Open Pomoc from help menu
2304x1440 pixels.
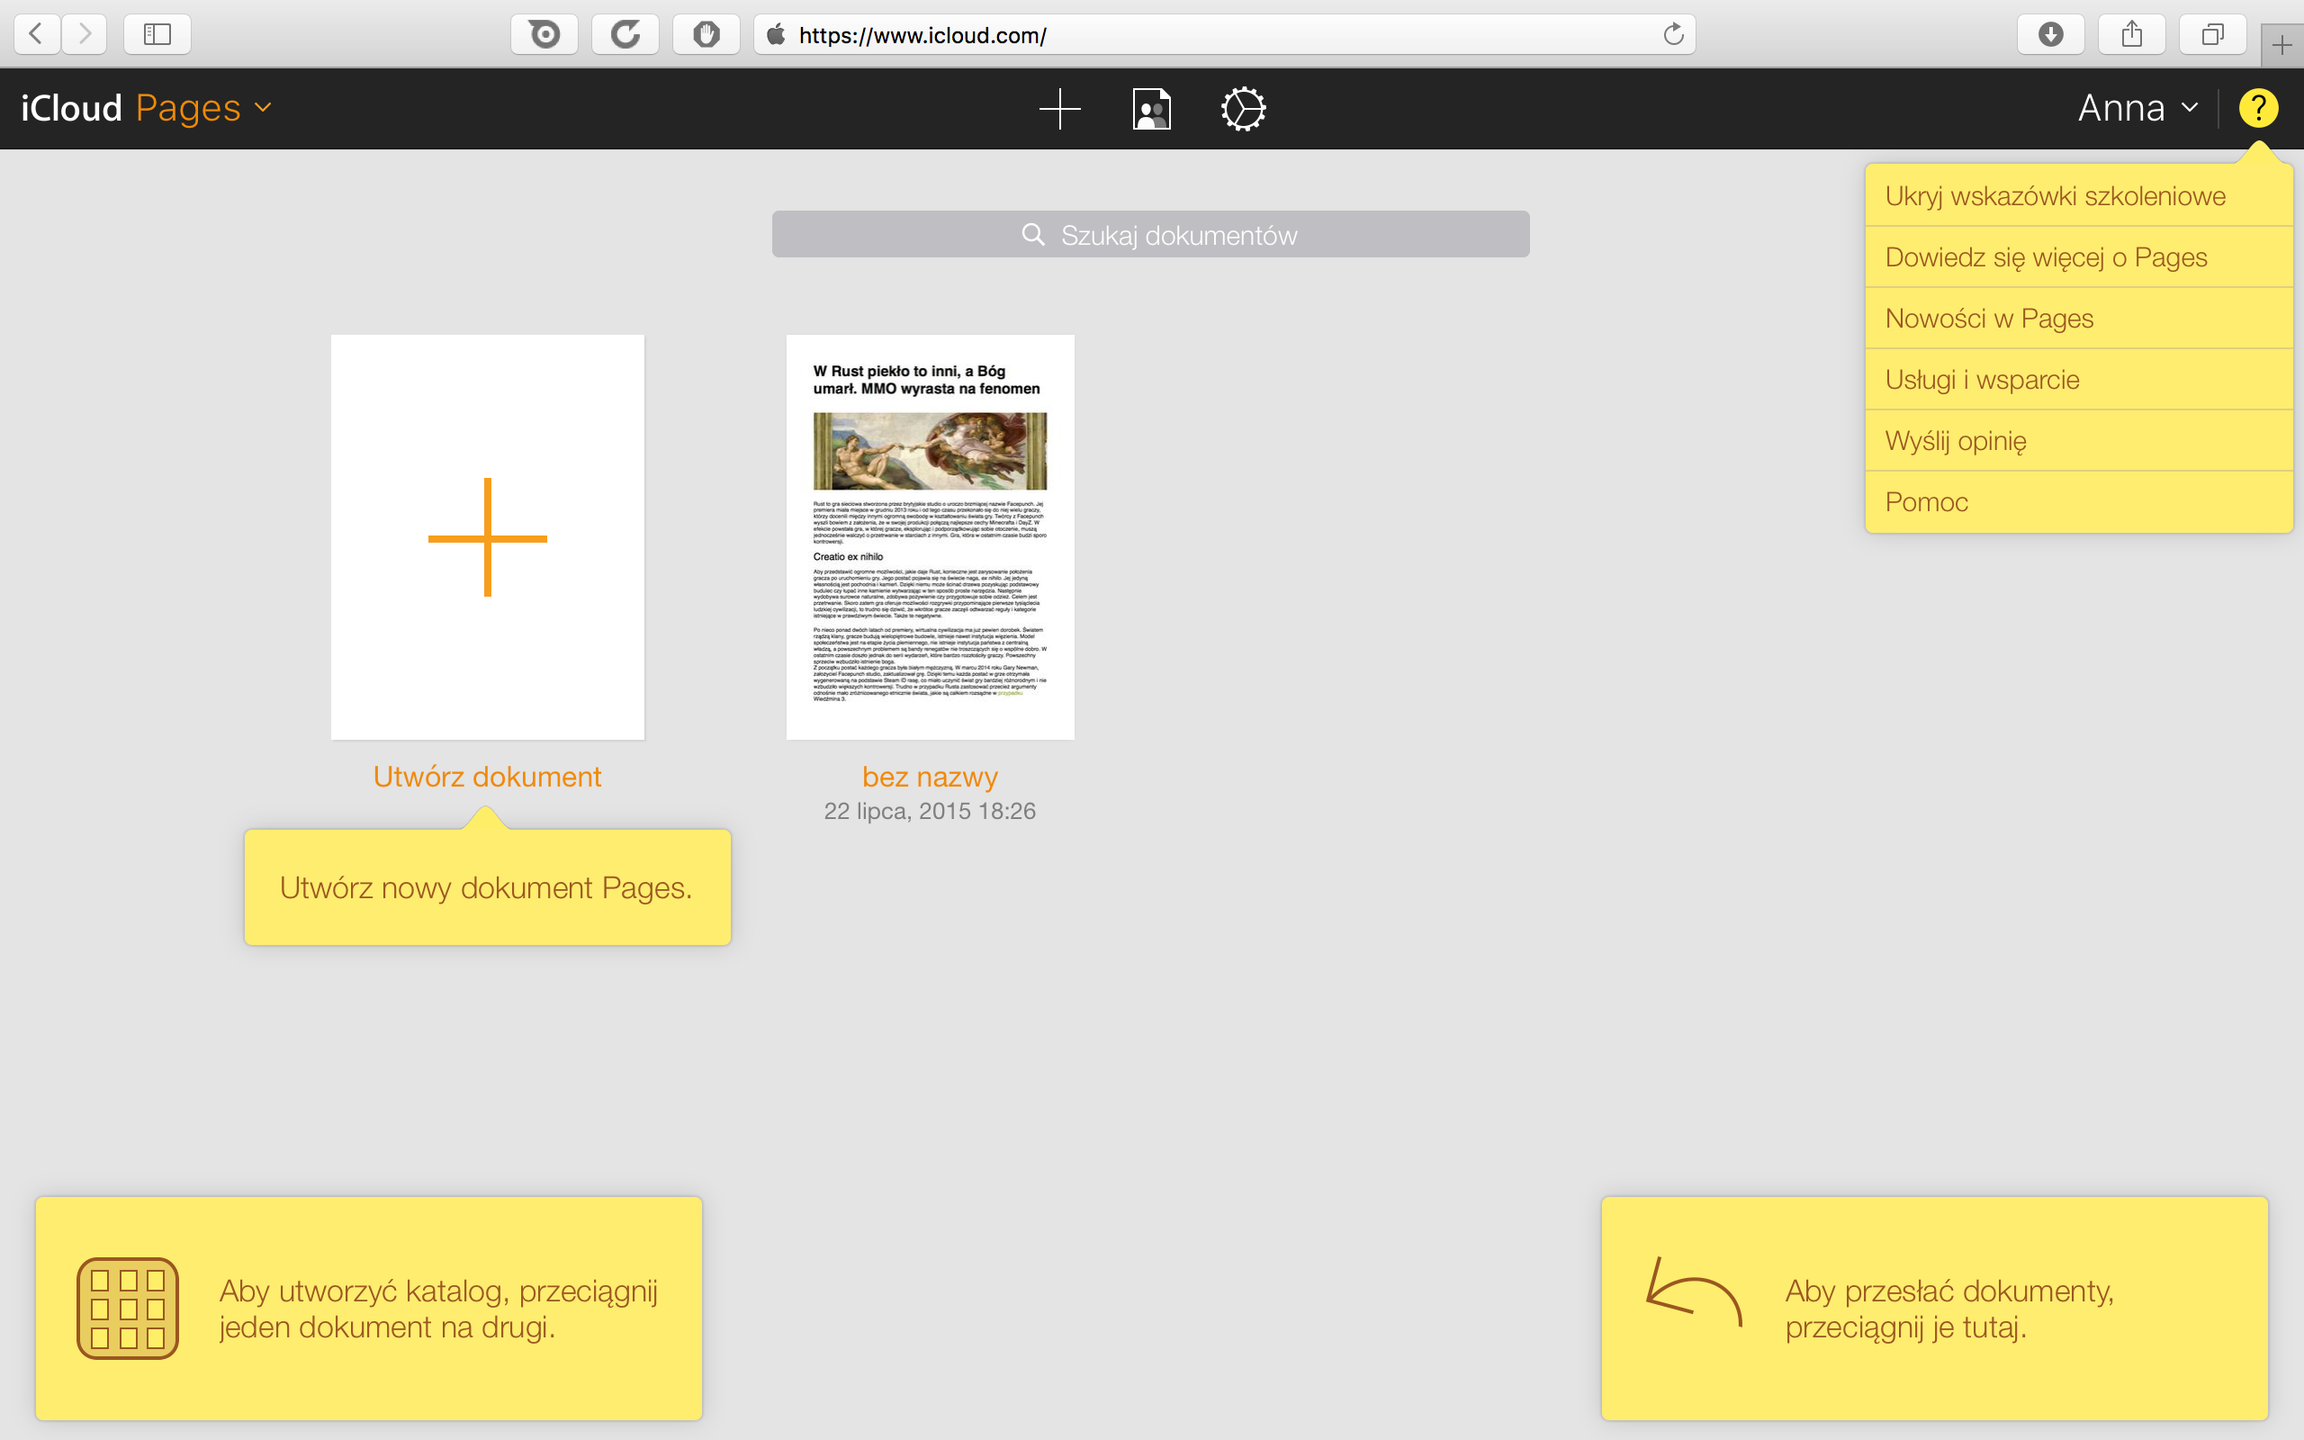click(x=2078, y=501)
